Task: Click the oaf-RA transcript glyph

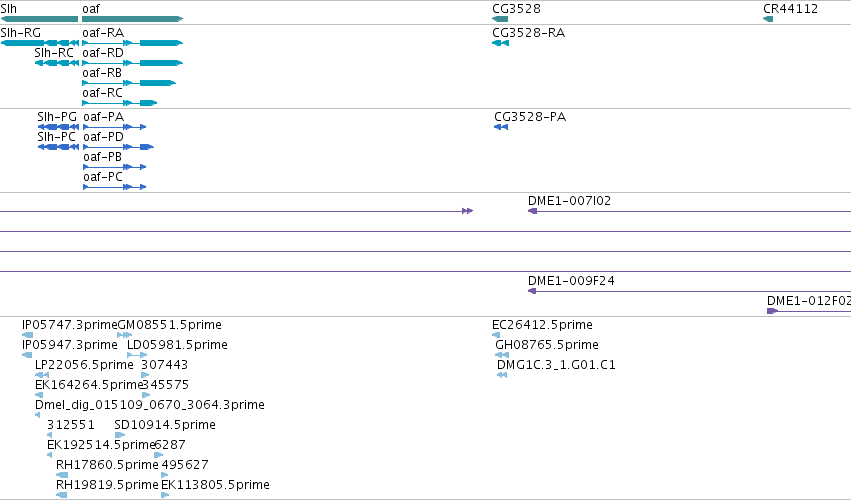Action: tap(132, 43)
